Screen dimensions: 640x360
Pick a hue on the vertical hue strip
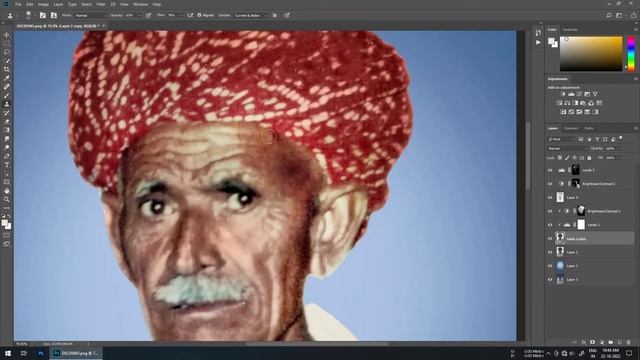point(631,53)
